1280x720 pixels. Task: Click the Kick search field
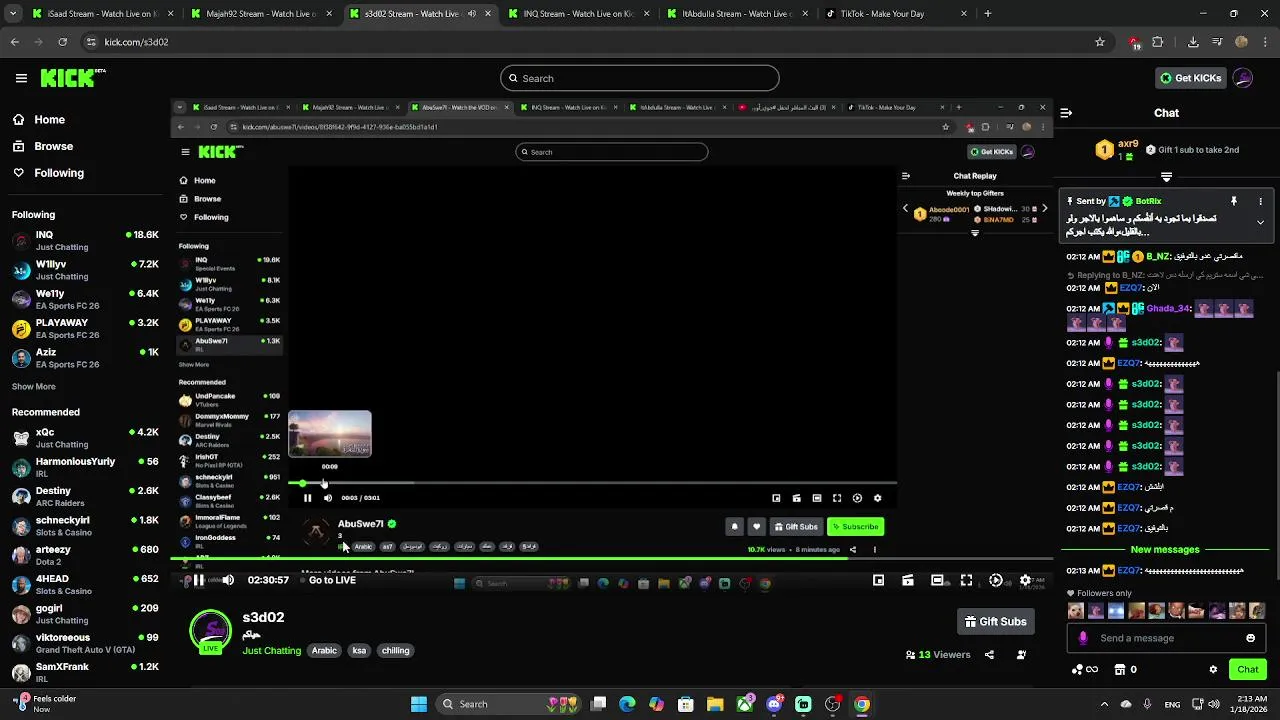click(640, 78)
